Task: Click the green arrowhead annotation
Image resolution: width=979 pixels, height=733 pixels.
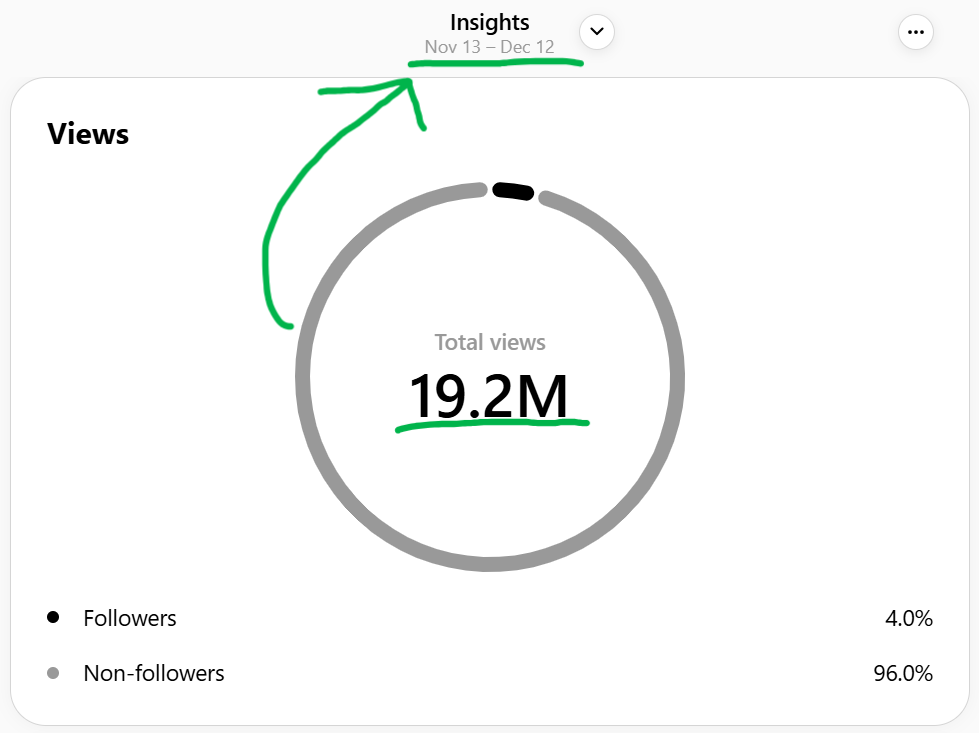Action: pos(412,92)
